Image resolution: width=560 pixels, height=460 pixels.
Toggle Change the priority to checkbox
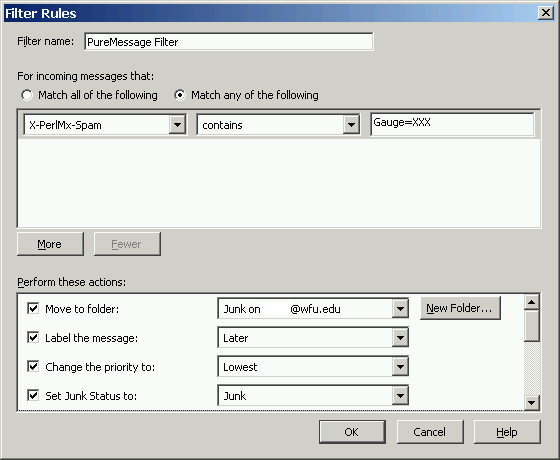pyautogui.click(x=33, y=366)
